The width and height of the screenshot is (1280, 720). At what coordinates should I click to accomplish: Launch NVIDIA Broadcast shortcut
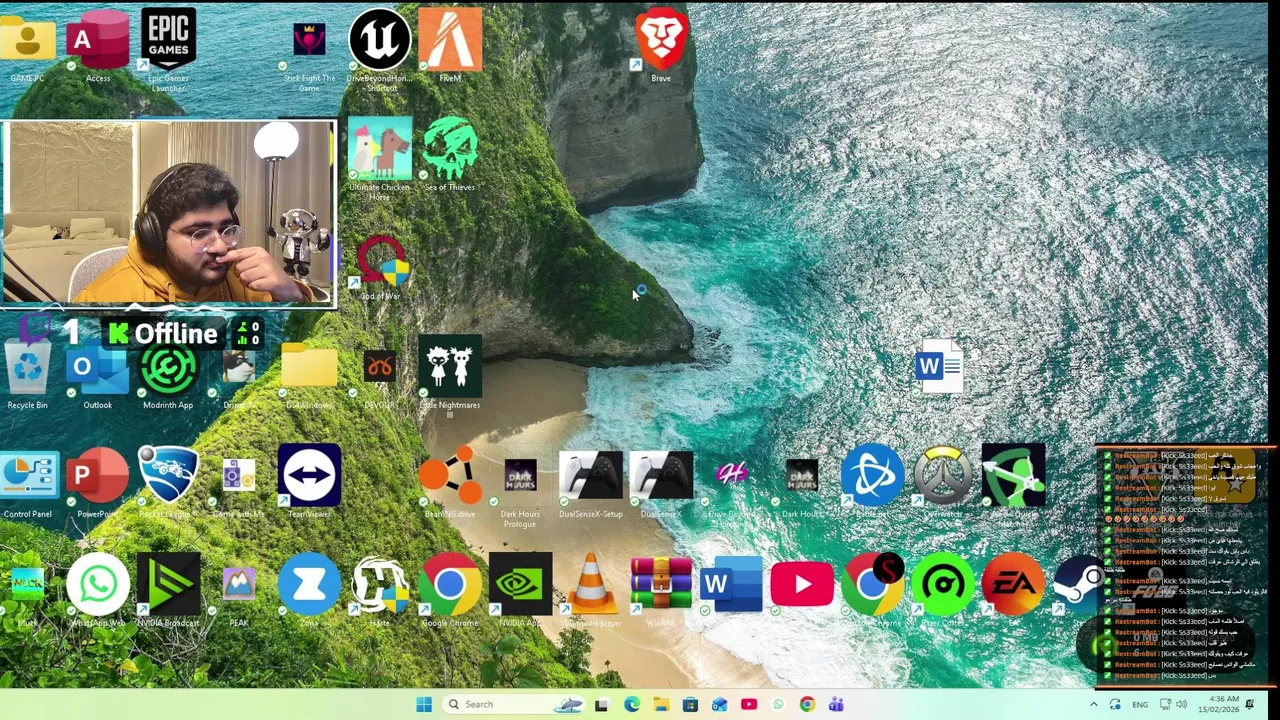point(168,585)
